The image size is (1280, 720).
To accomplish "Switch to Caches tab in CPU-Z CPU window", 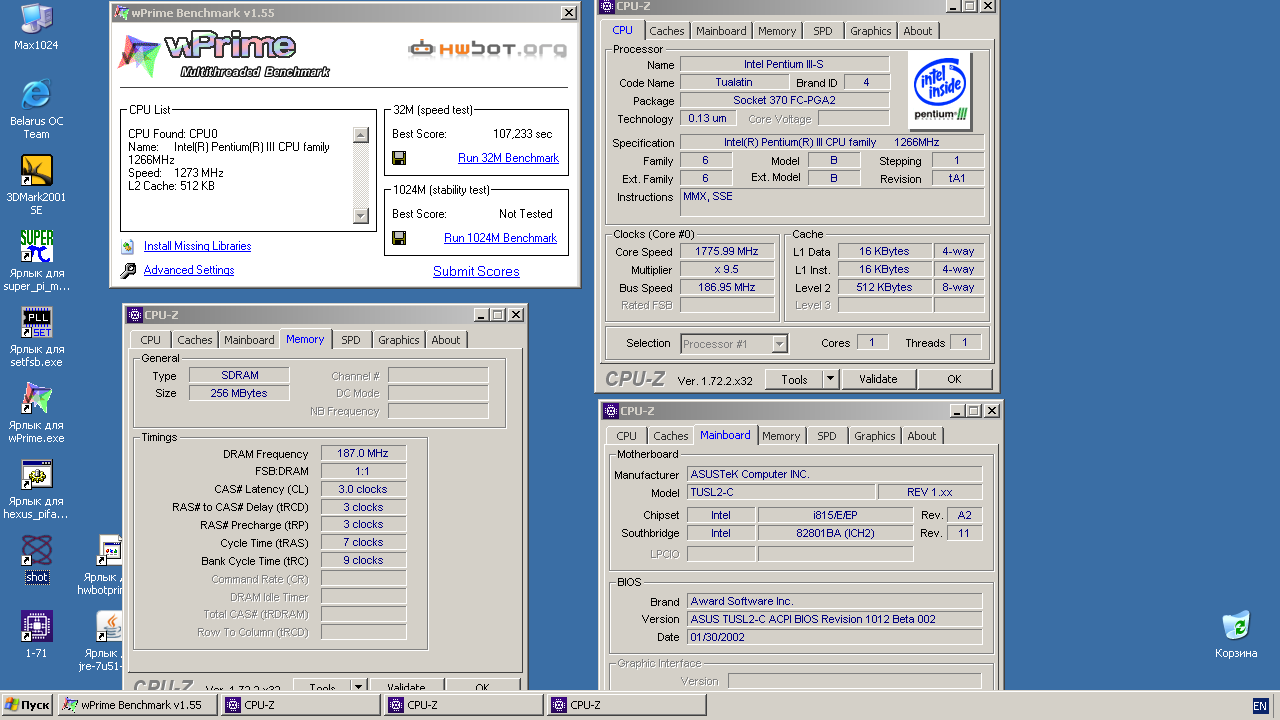I will 667,31.
